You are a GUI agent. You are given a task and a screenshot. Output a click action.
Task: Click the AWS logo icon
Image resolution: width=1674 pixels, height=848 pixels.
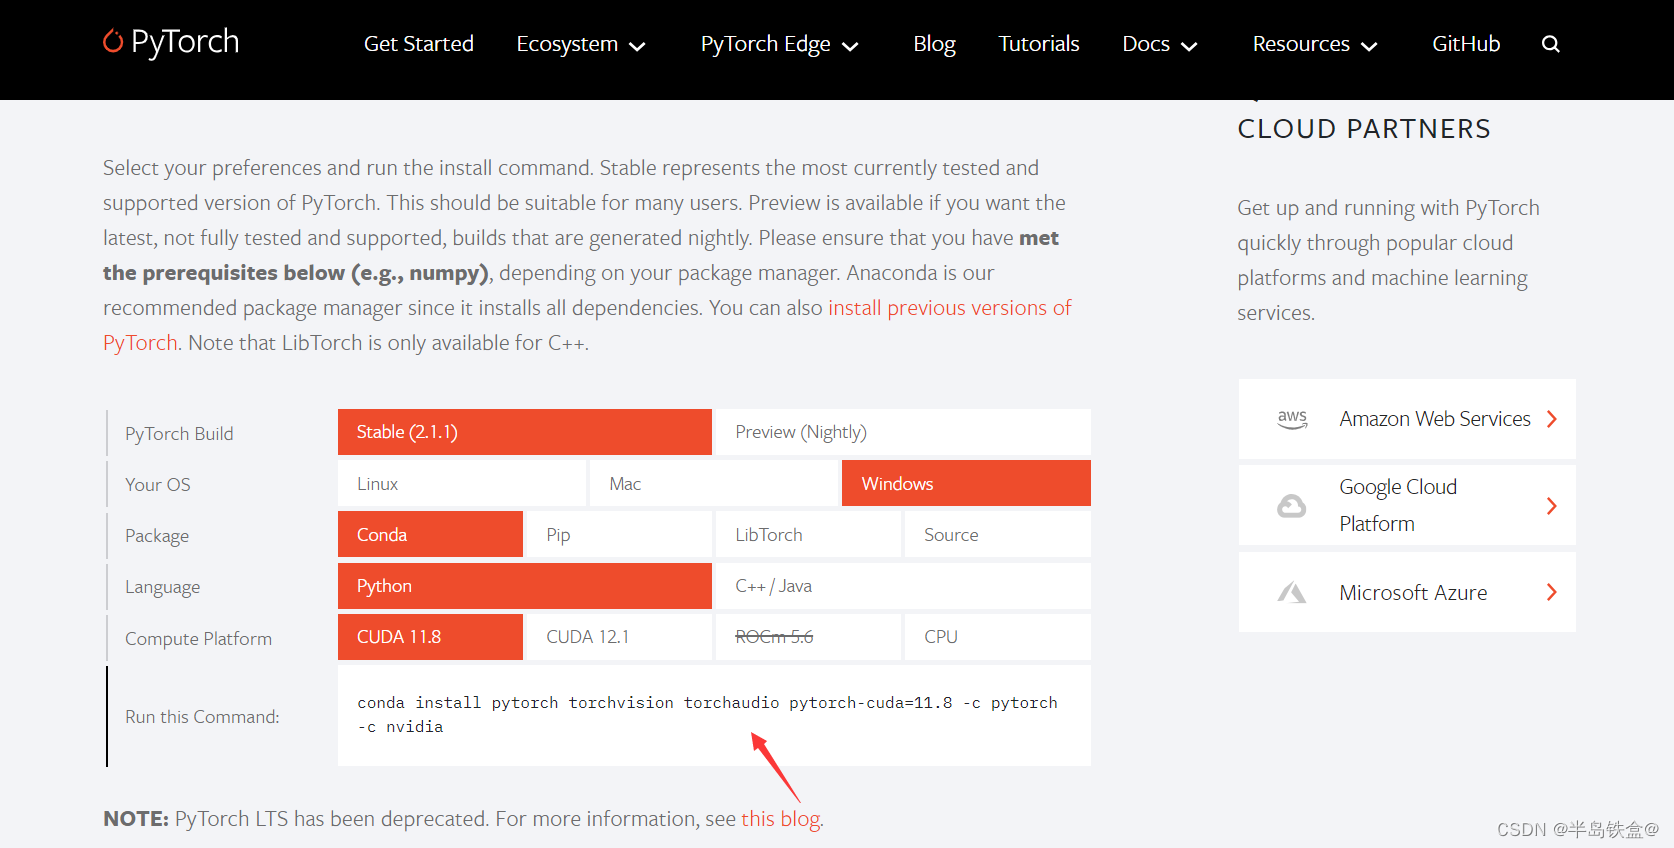coord(1292,419)
